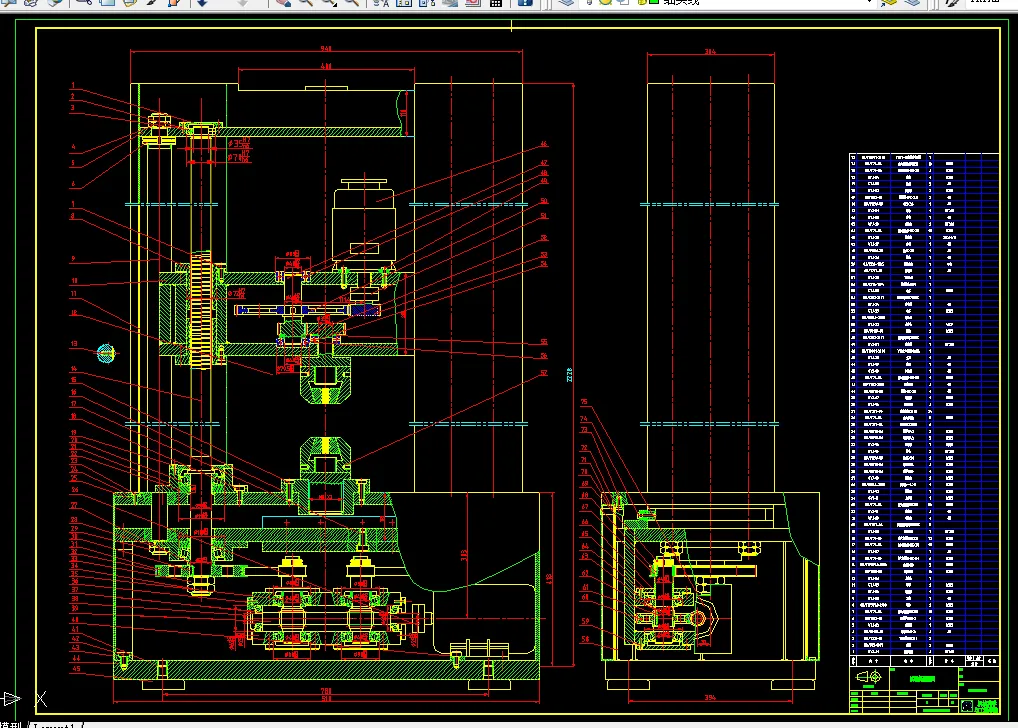
Task: Select the vertical "313" dimension in the base
Action: coord(464,556)
